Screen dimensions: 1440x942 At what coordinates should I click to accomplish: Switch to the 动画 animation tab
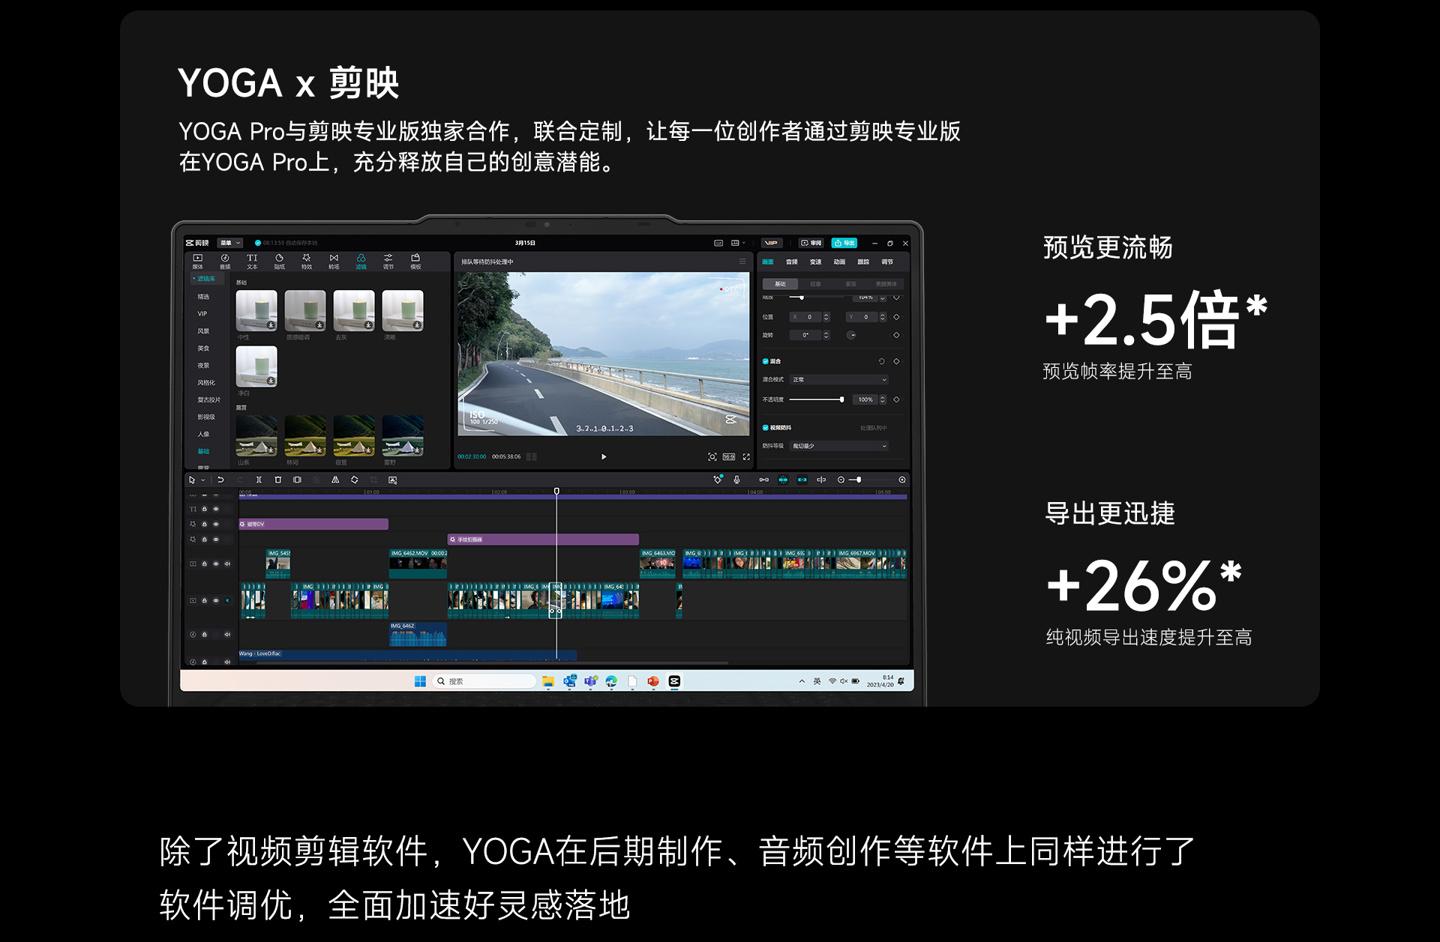839,262
